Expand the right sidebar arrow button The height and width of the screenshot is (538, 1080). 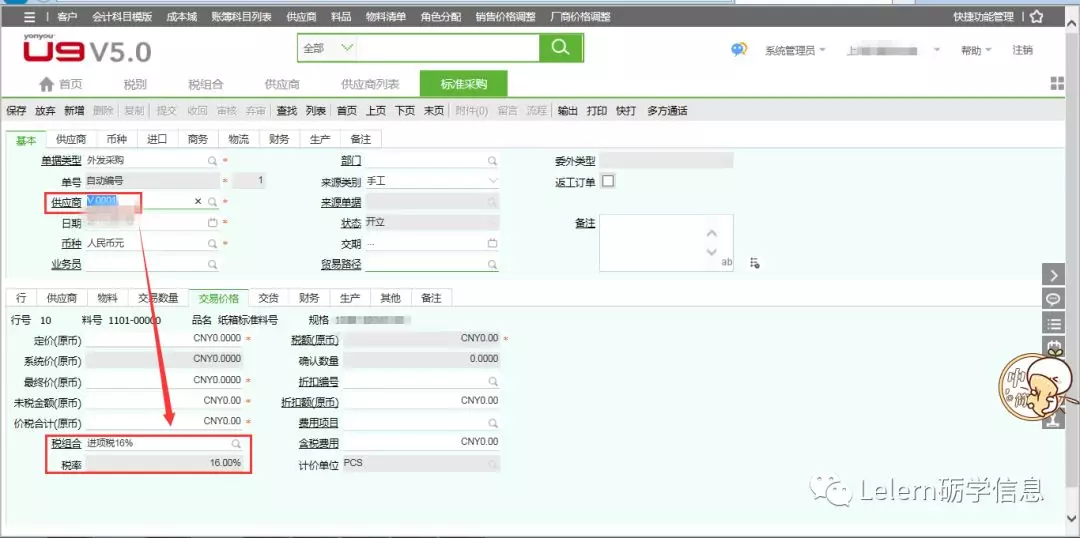point(1054,276)
